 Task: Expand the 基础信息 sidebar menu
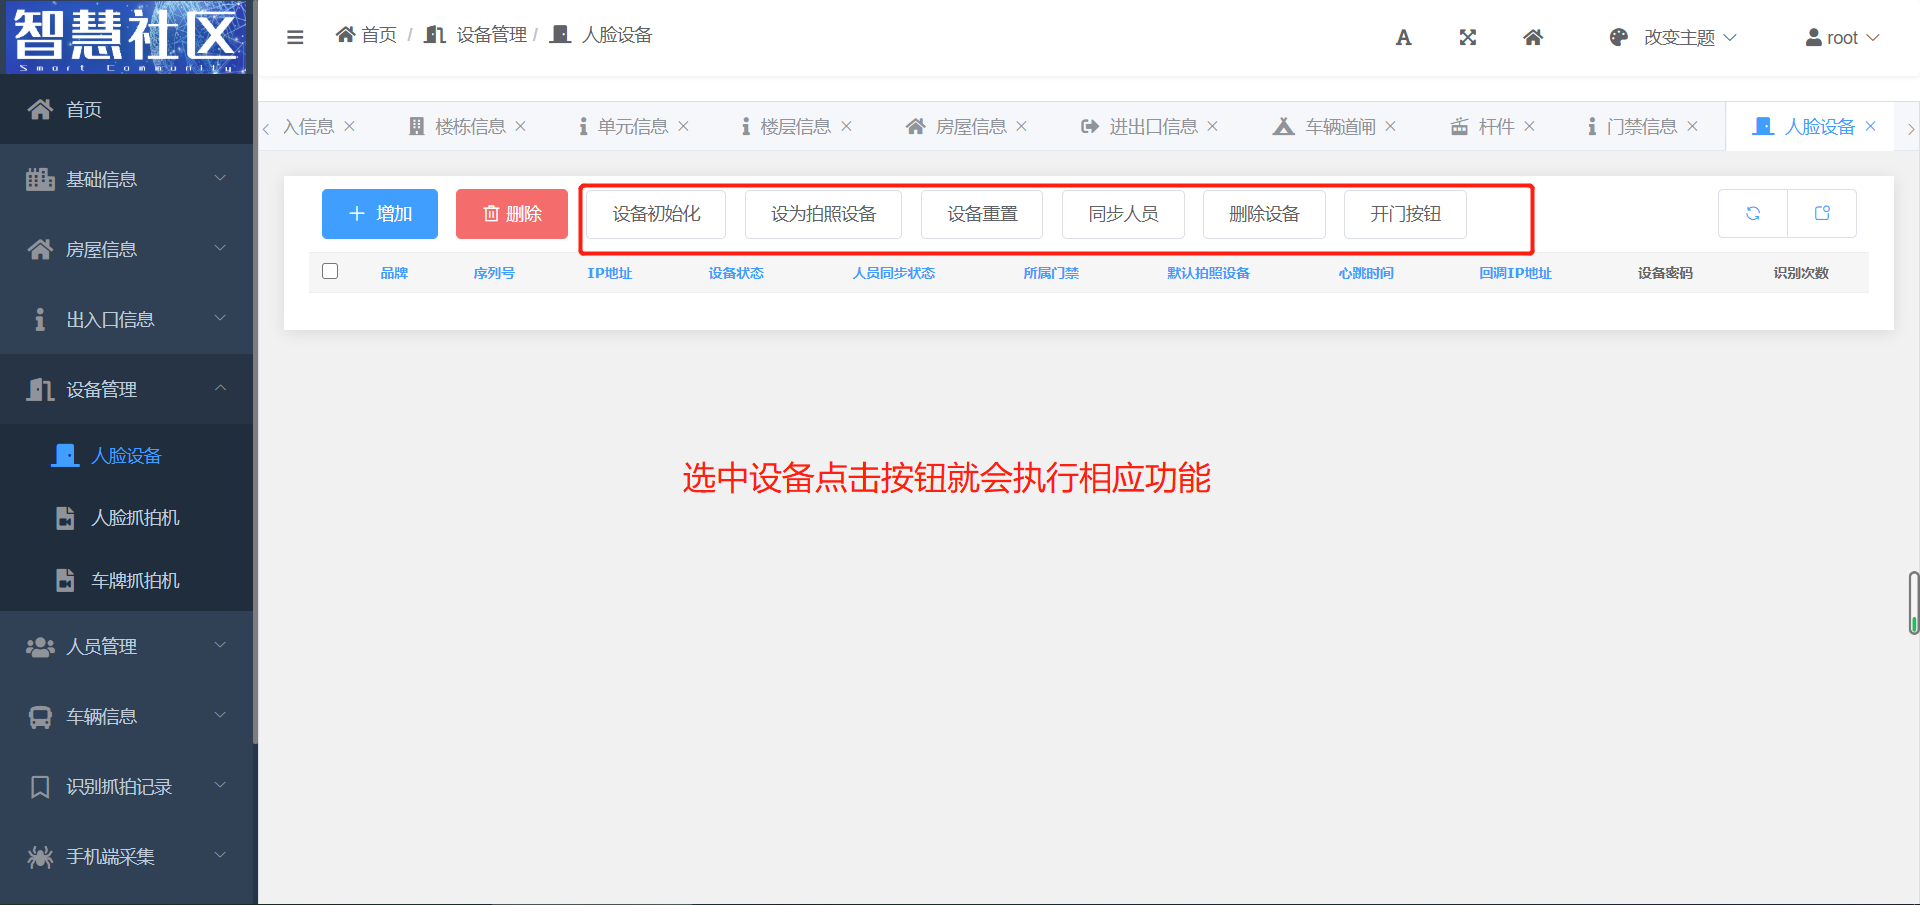(126, 179)
